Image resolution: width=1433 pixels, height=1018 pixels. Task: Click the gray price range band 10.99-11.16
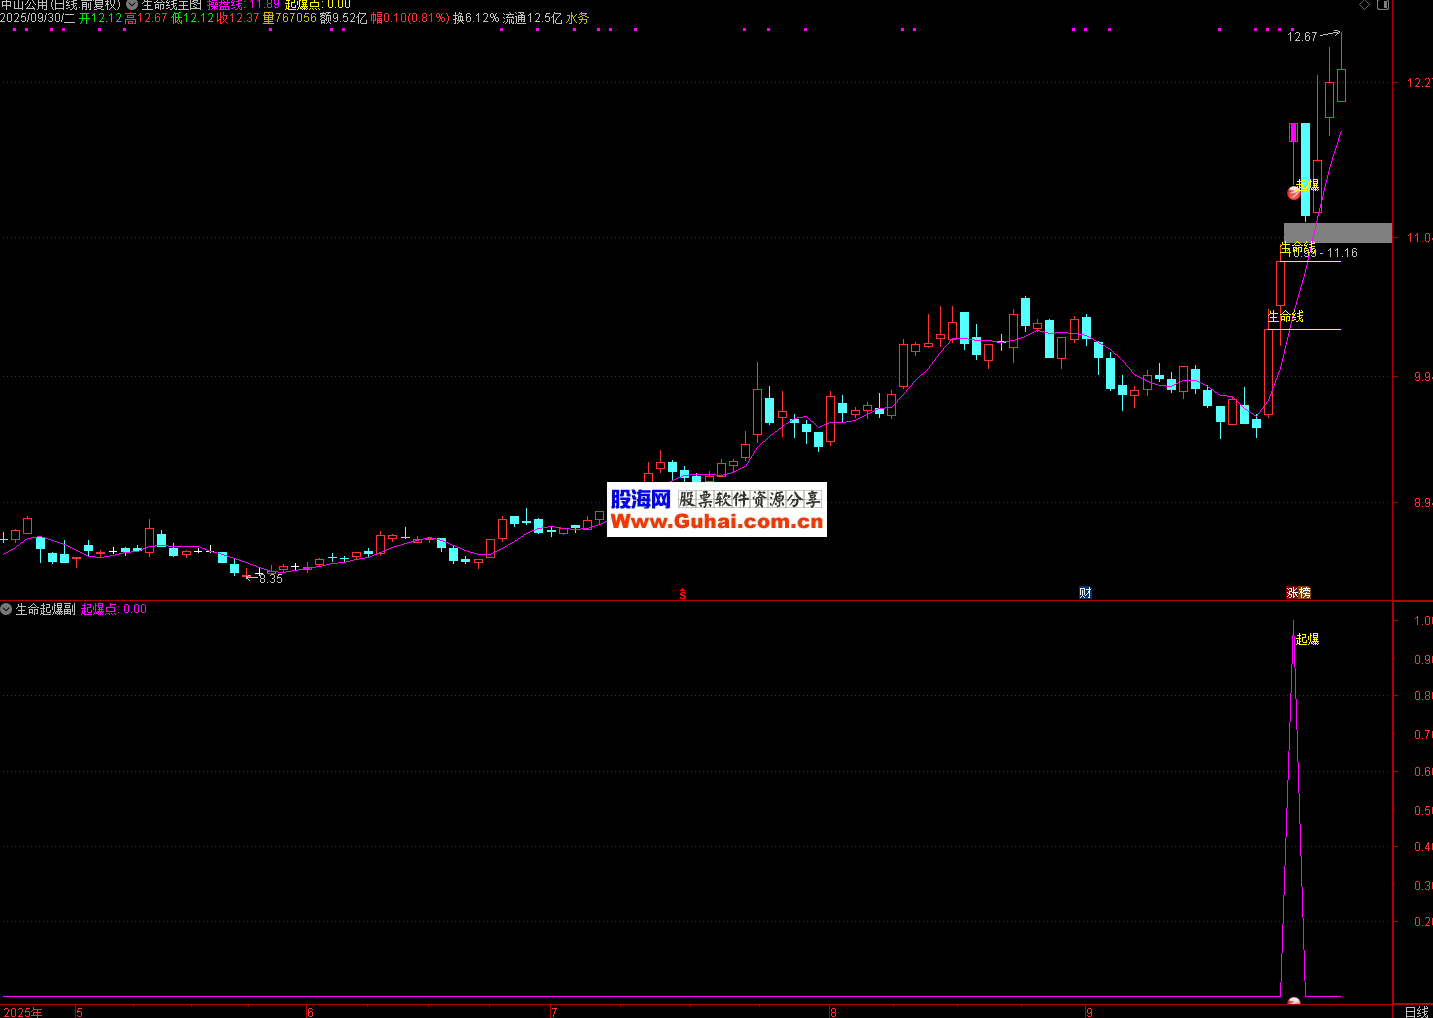coord(1337,233)
